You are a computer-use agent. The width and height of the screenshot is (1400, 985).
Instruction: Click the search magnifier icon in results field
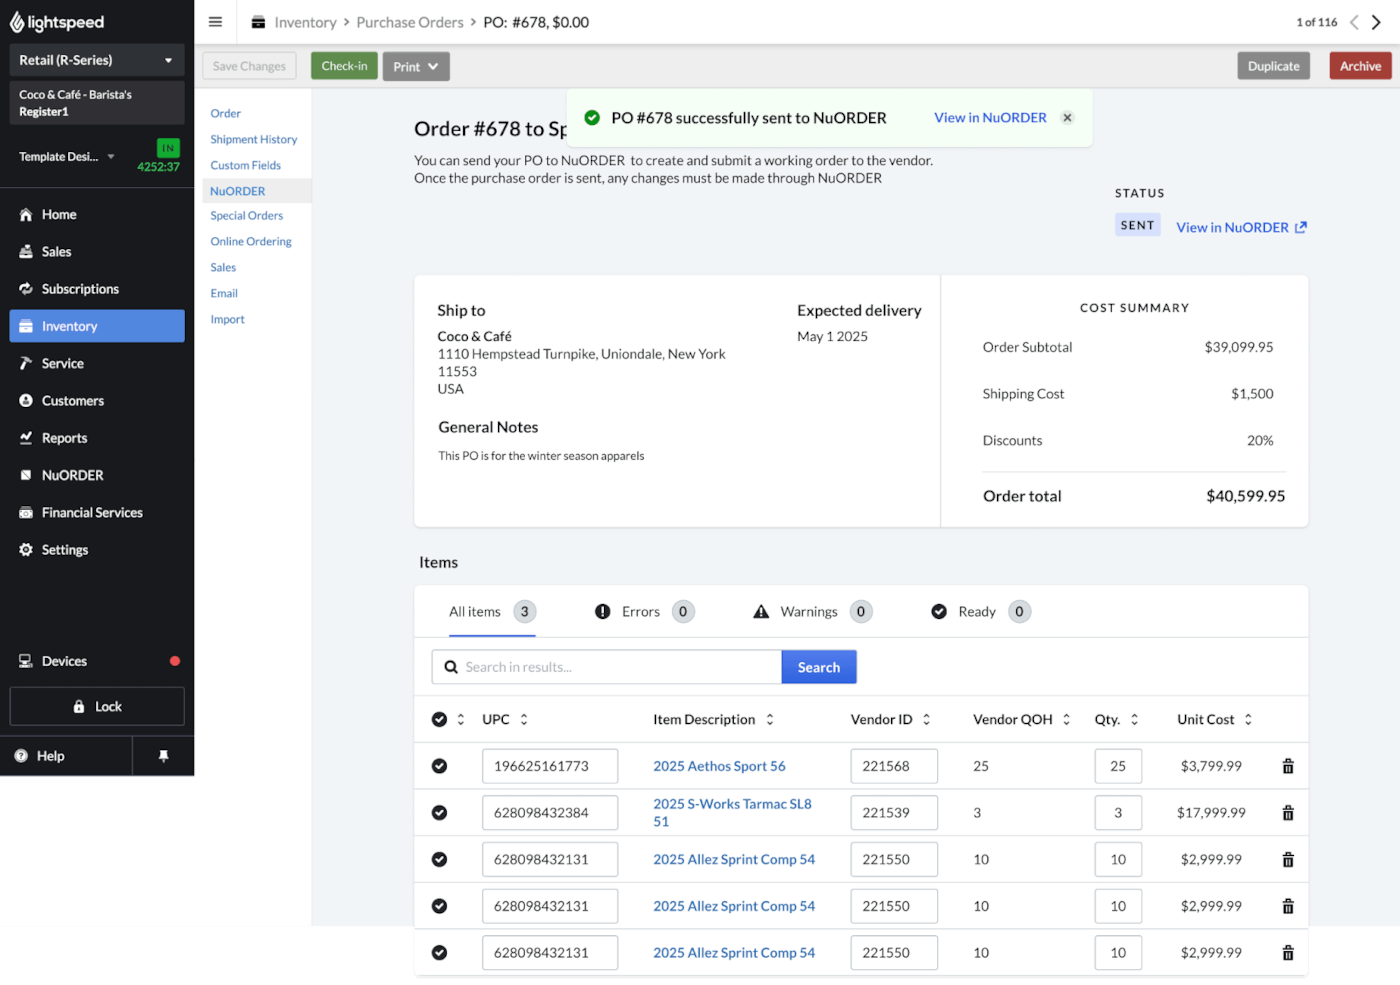click(451, 667)
